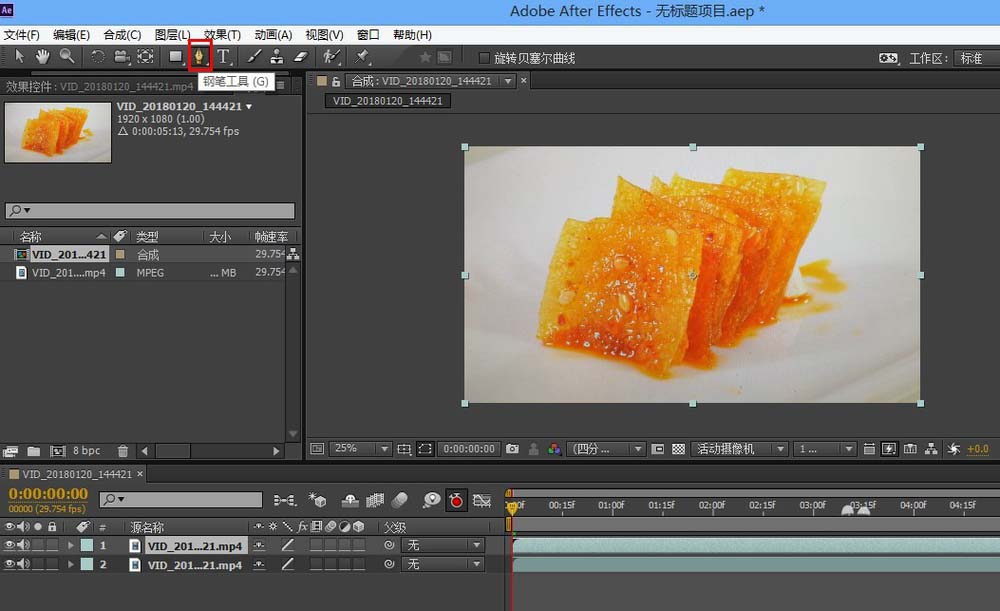1000x611 pixels.
Task: Expand layer 1 properties triangle
Action: 71,545
